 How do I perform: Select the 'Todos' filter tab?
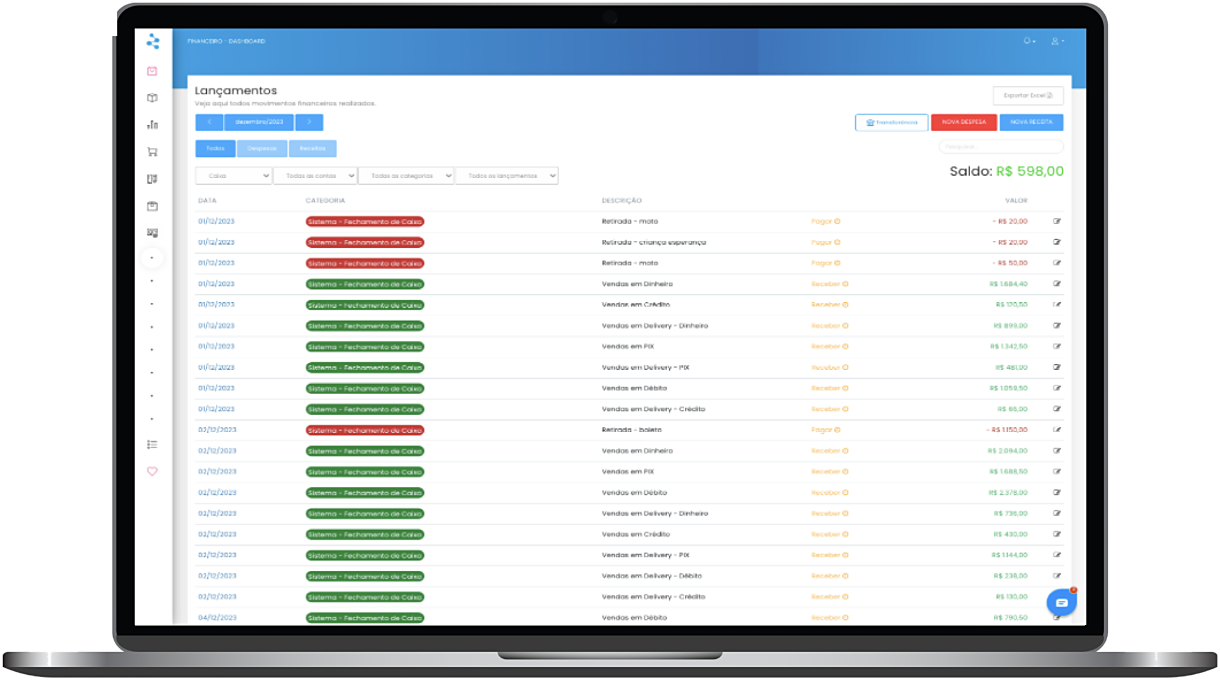coord(215,149)
